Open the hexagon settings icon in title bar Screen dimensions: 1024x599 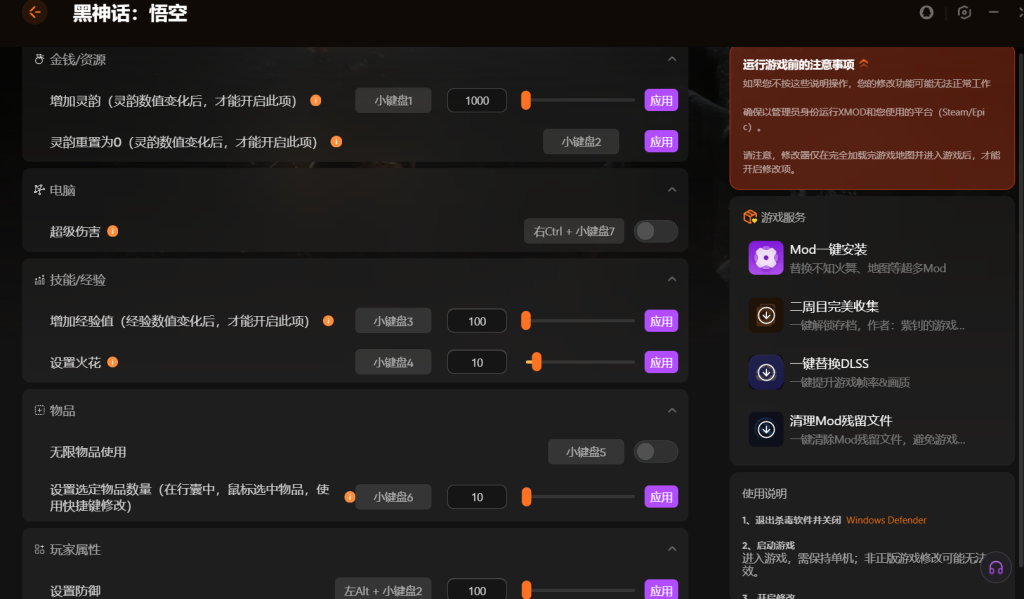pyautogui.click(x=964, y=12)
